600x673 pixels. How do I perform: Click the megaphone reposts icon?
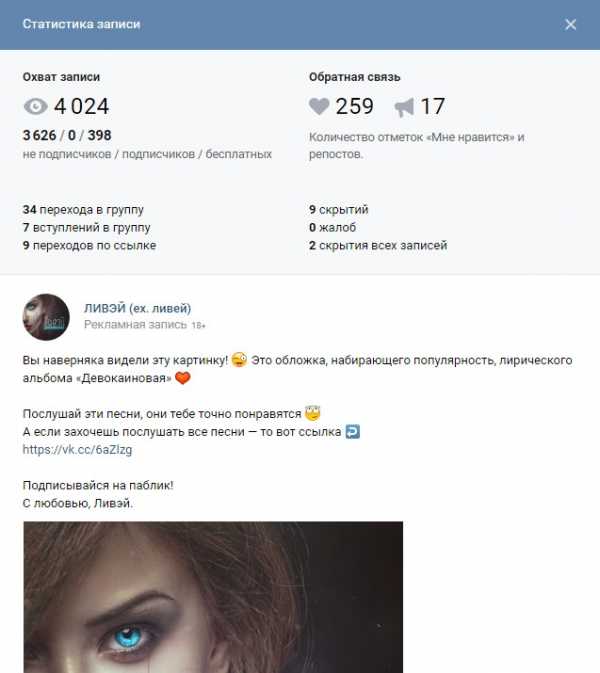point(404,107)
